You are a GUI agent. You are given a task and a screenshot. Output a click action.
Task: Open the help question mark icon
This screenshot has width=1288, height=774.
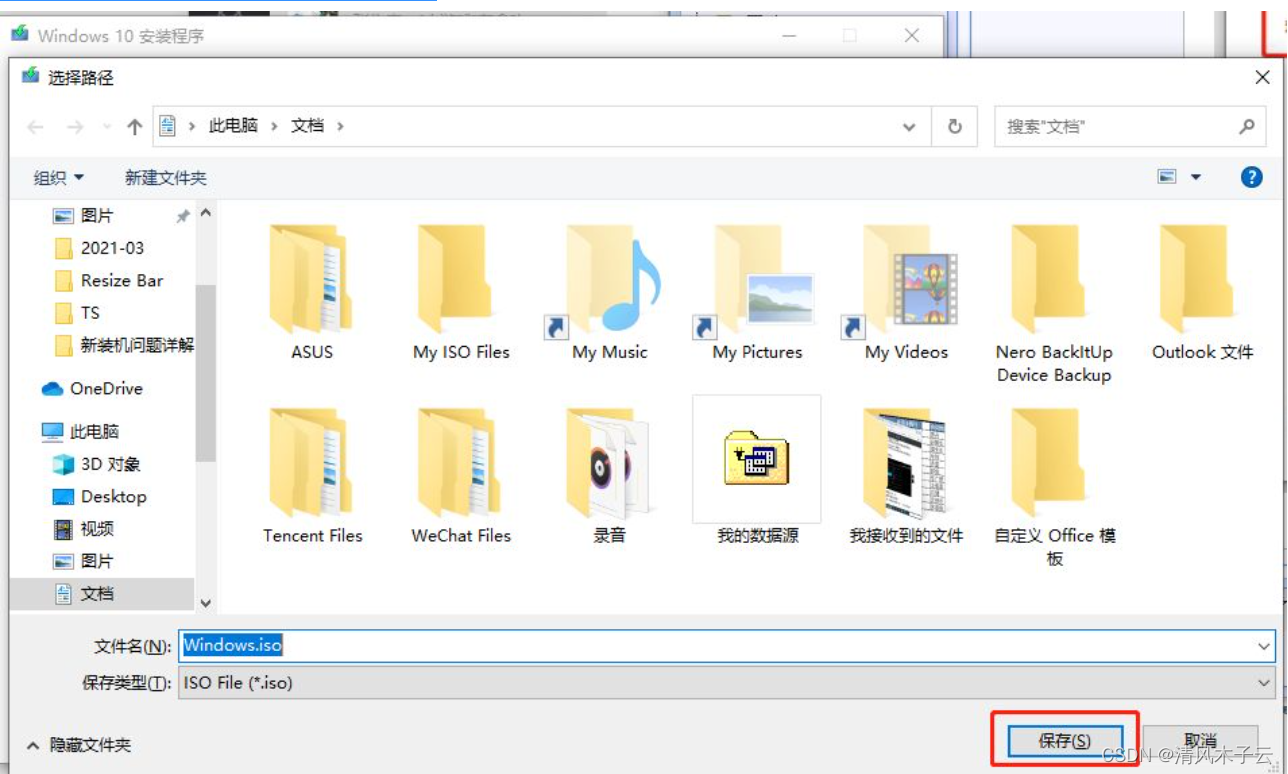[x=1251, y=177]
